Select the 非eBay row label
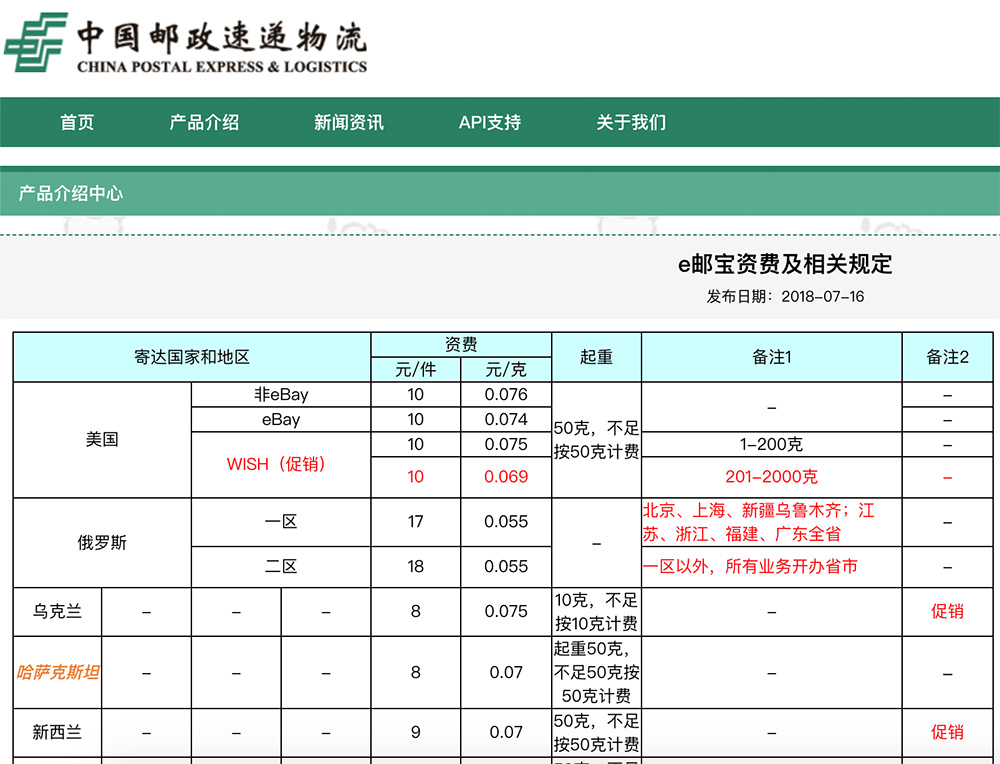The image size is (1000, 764). [x=281, y=395]
